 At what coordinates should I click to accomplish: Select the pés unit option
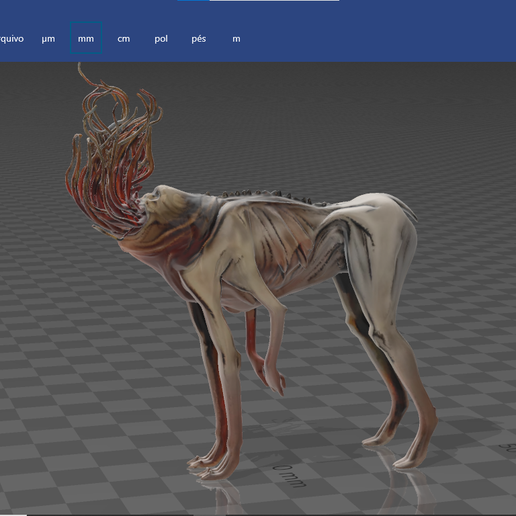coord(199,39)
